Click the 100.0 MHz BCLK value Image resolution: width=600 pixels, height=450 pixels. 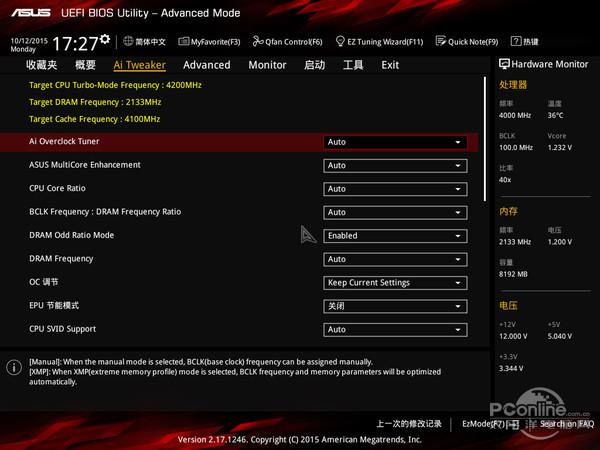pos(516,147)
